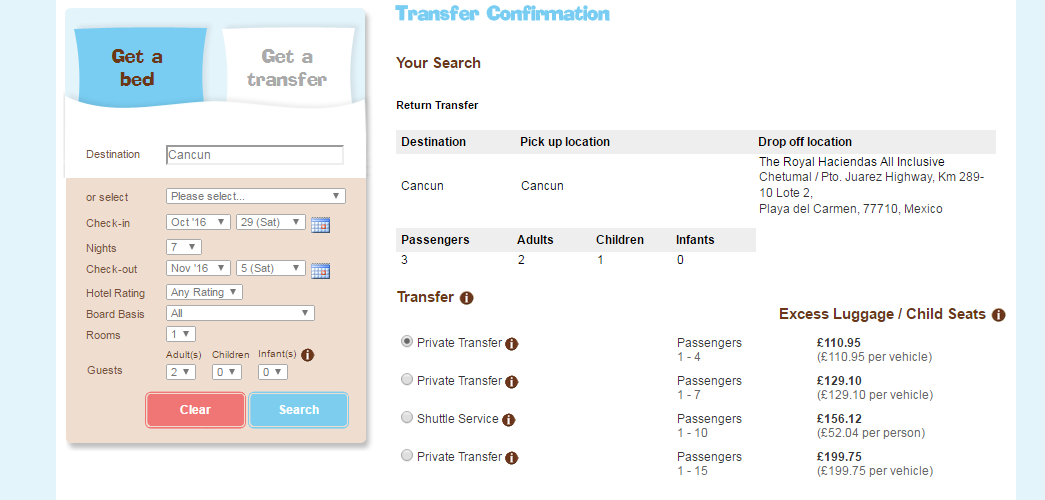Show info for the £110.95 Private Transfer
This screenshot has width=1045, height=500.
512,344
